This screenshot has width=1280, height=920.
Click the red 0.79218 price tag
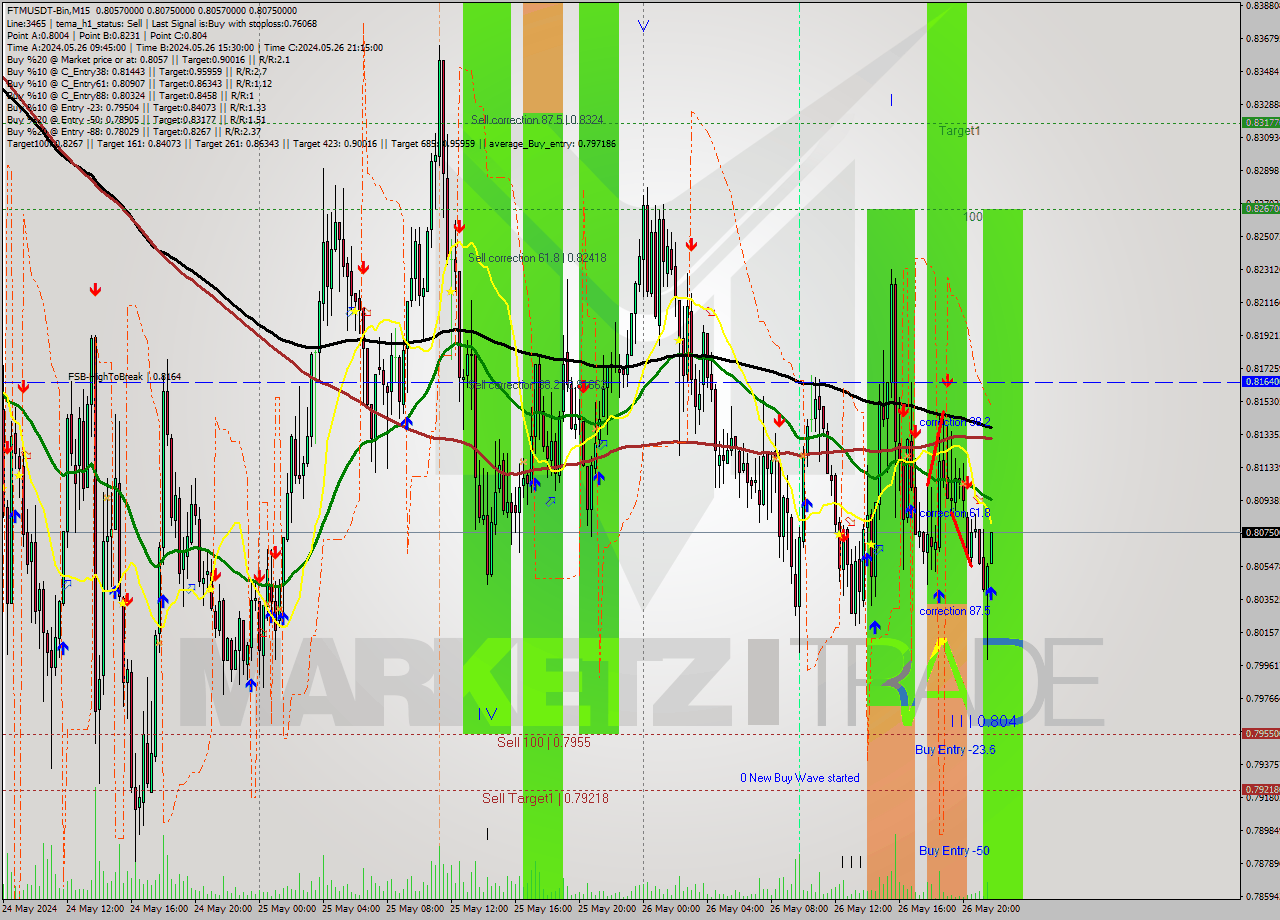[1261, 789]
